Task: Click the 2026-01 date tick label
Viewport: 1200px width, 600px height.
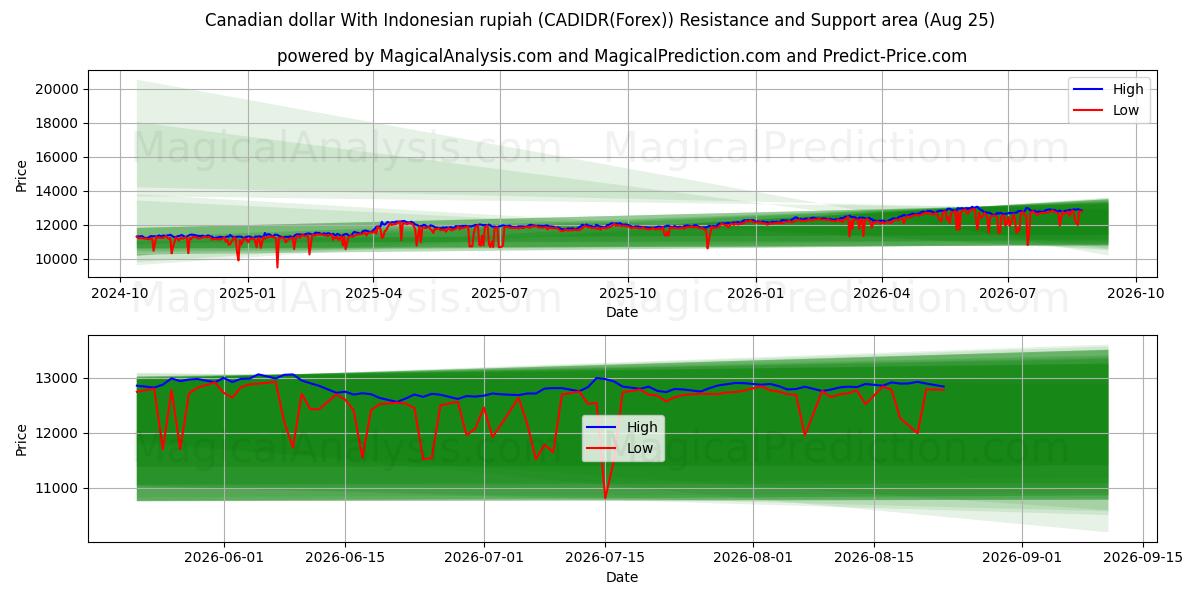Action: [755, 293]
